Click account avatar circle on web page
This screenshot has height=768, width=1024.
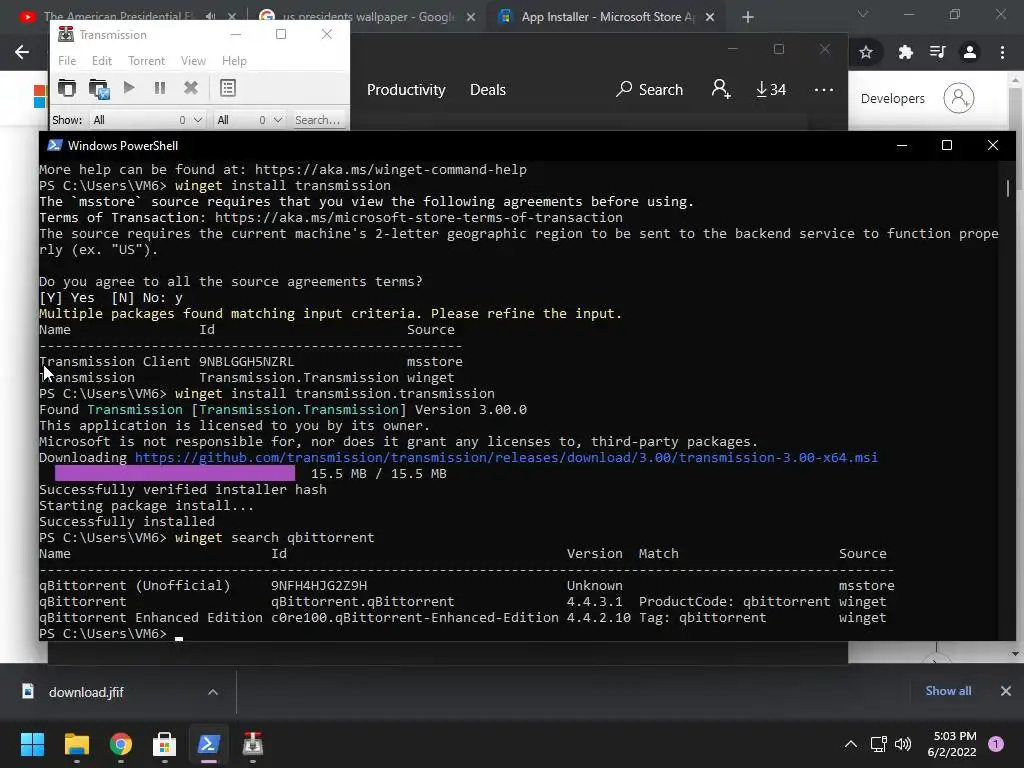[959, 98]
